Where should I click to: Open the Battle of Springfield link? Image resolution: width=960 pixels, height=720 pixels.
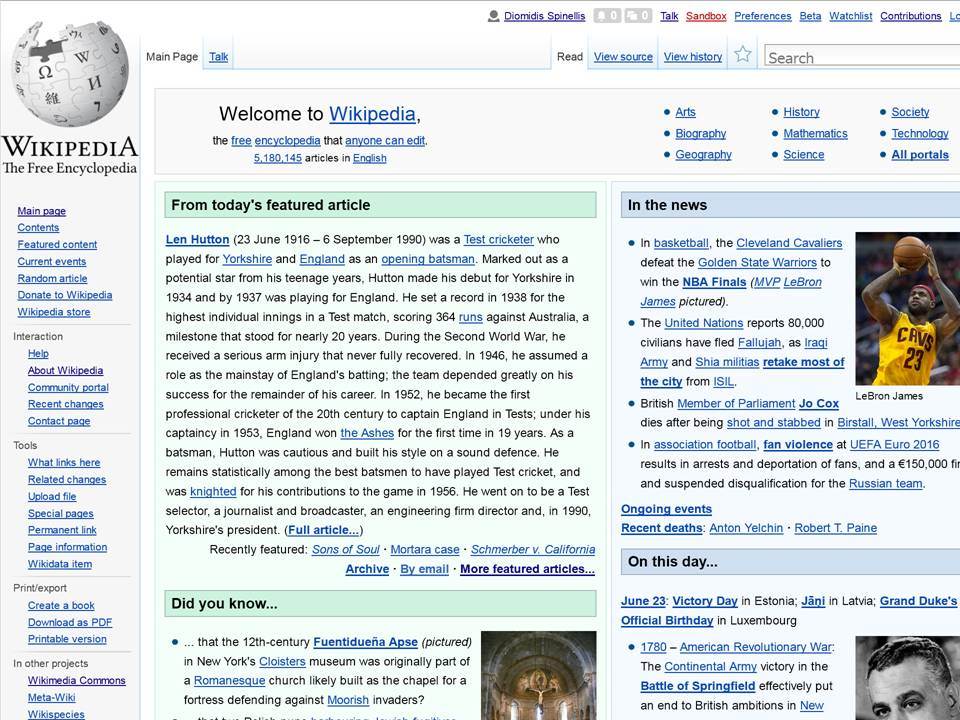tap(697, 686)
